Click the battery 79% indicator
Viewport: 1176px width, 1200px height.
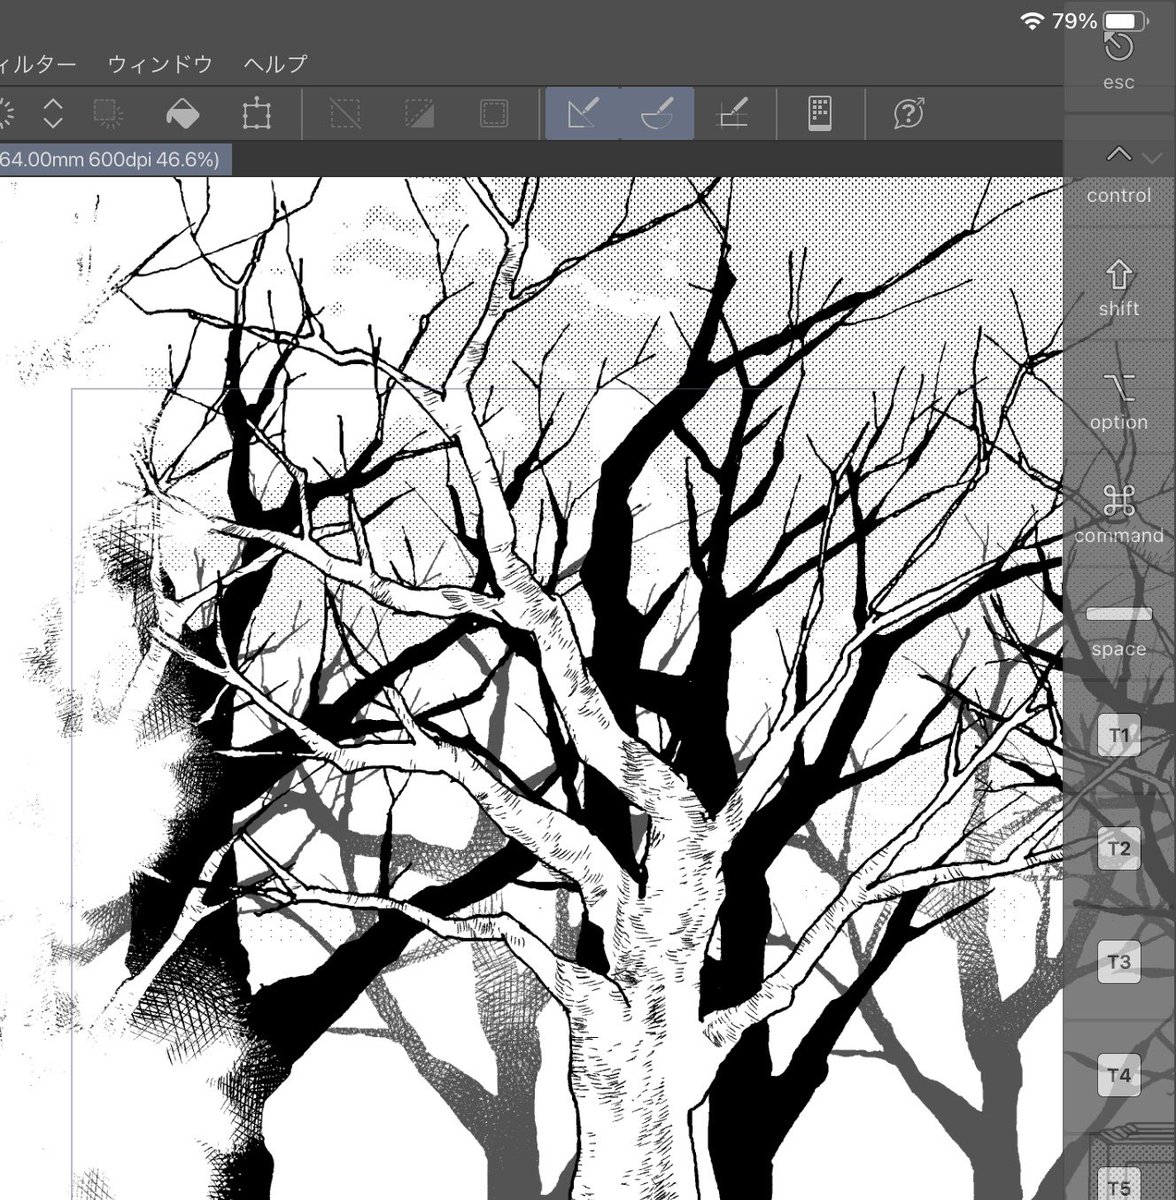(x=1099, y=20)
